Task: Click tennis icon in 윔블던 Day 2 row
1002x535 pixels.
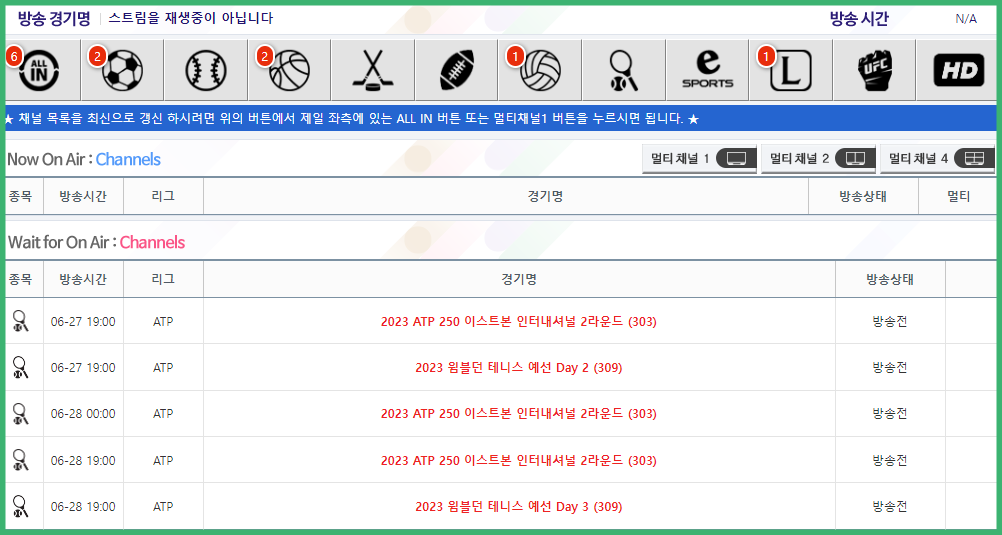Action: pos(21,368)
